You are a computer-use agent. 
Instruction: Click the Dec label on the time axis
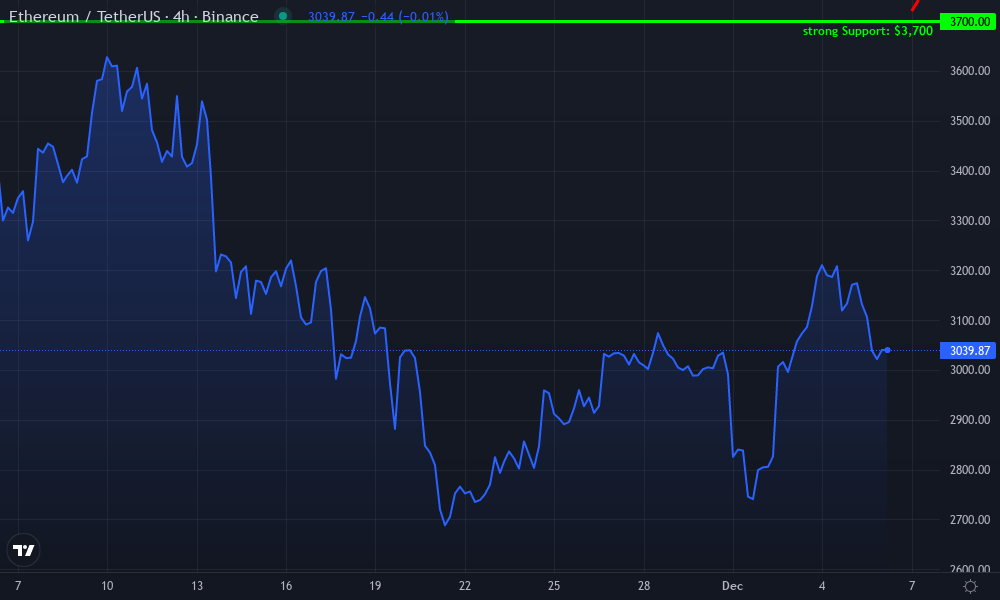pyautogui.click(x=731, y=586)
